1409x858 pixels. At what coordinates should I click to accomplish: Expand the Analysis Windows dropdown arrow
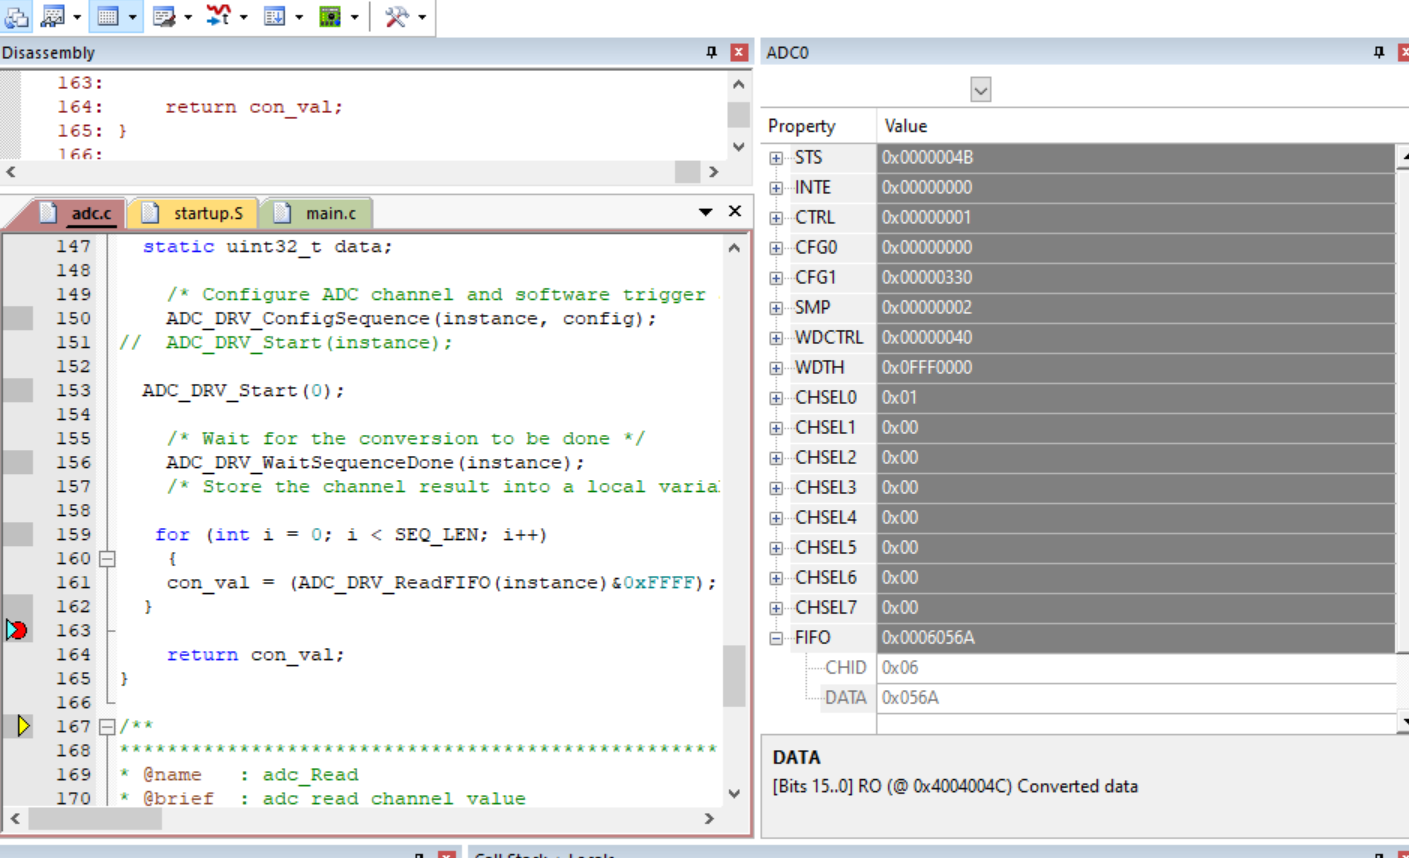pyautogui.click(x=243, y=17)
